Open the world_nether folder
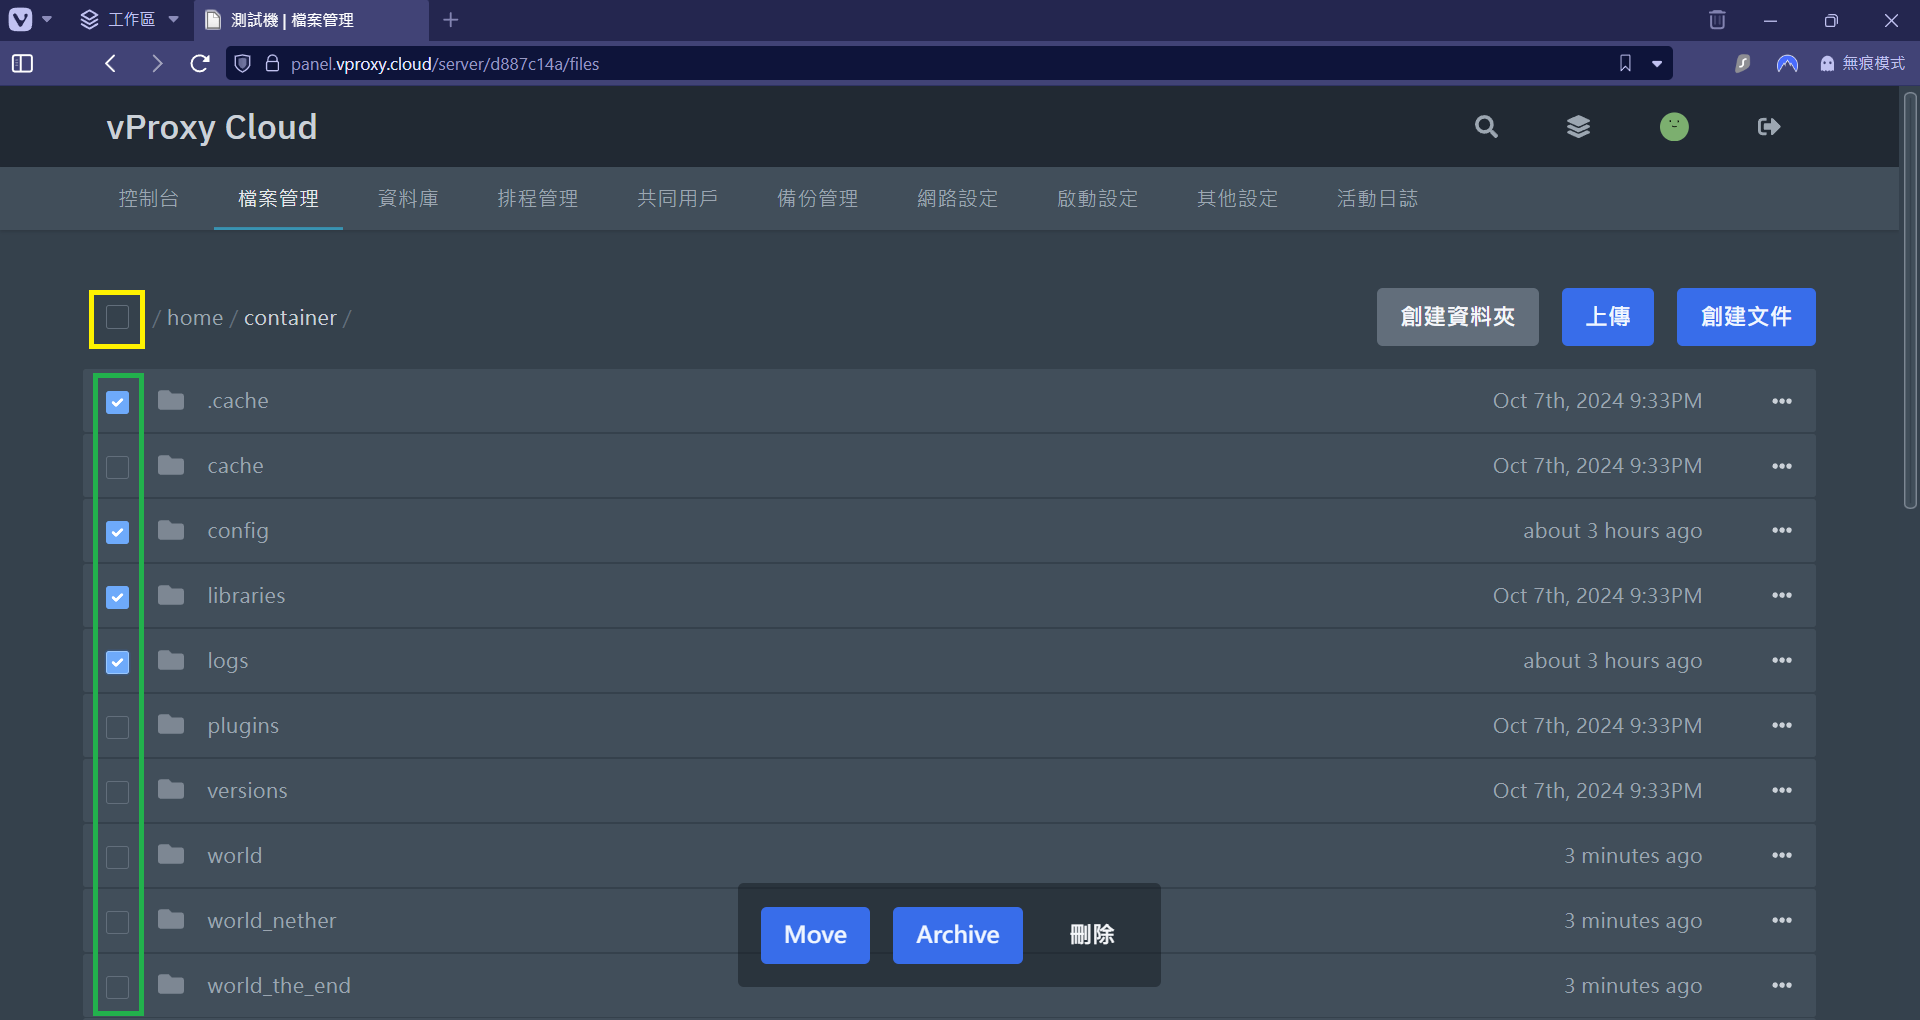This screenshot has height=1020, width=1920. pos(271,921)
